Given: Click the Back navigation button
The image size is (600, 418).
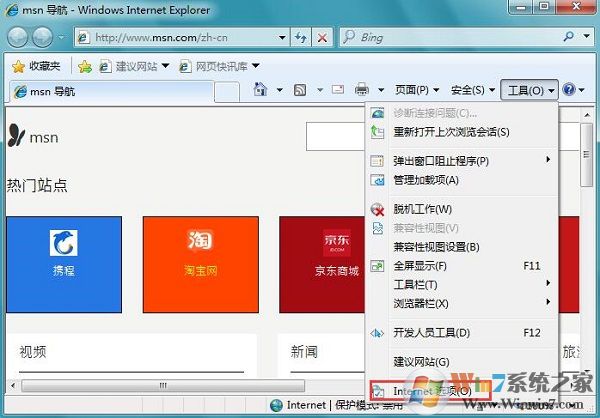Looking at the screenshot, I should [x=18, y=37].
